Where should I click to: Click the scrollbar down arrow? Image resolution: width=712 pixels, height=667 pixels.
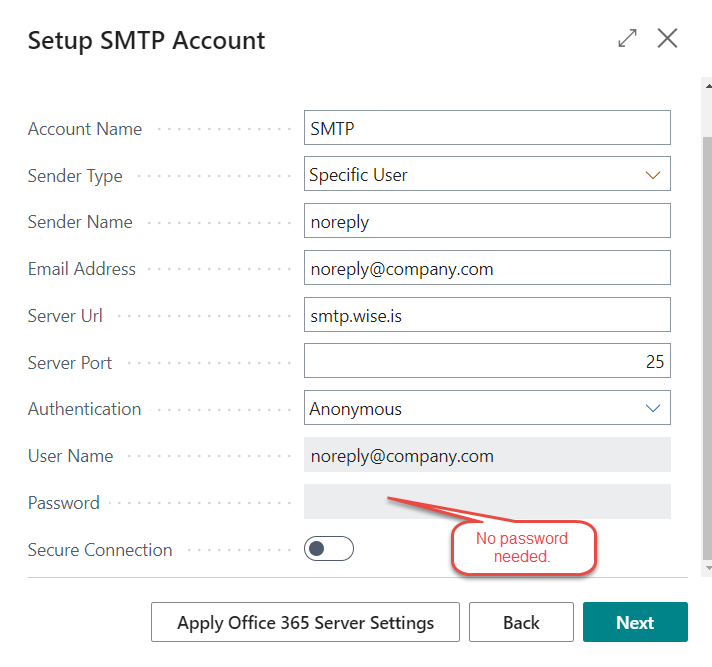click(x=708, y=568)
